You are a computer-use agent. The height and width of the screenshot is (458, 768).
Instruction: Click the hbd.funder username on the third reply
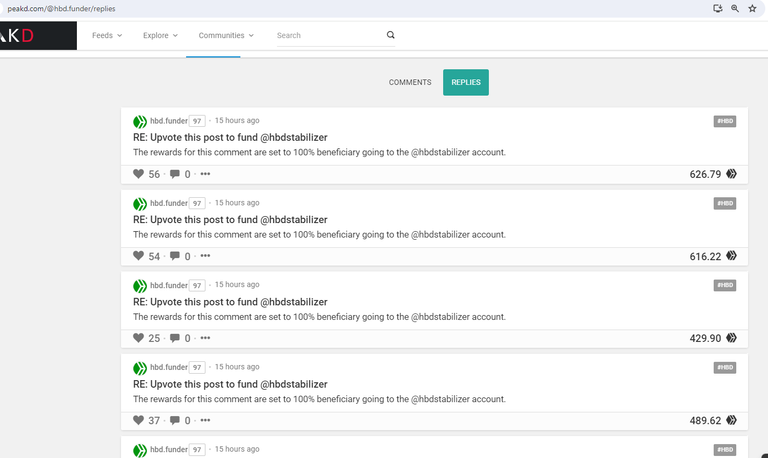[x=168, y=285]
